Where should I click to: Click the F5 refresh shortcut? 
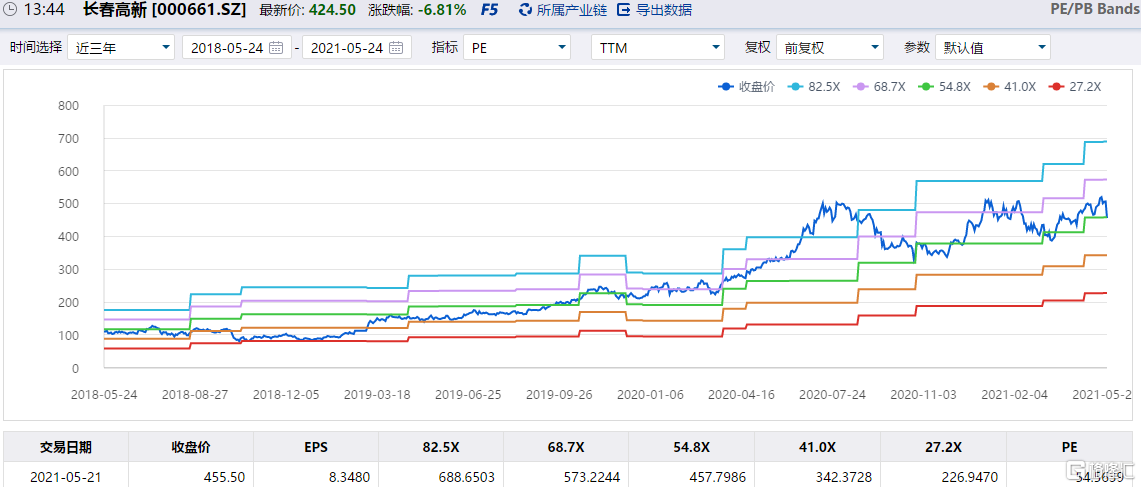pyautogui.click(x=490, y=10)
